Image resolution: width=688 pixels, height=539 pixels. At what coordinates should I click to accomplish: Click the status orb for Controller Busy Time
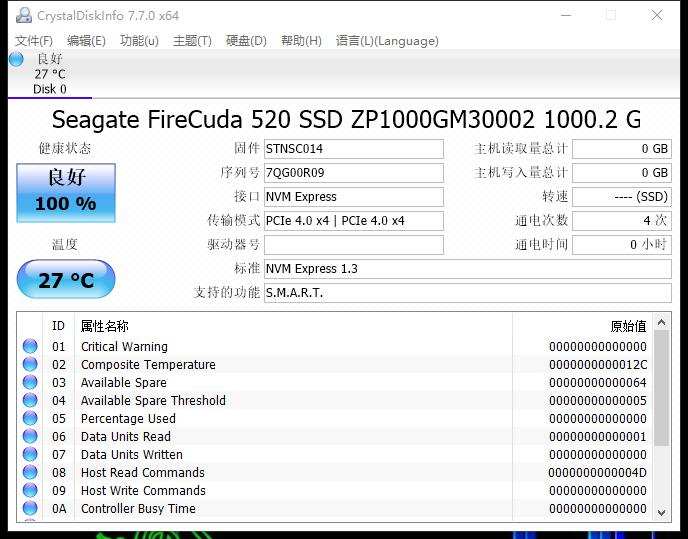[30, 508]
